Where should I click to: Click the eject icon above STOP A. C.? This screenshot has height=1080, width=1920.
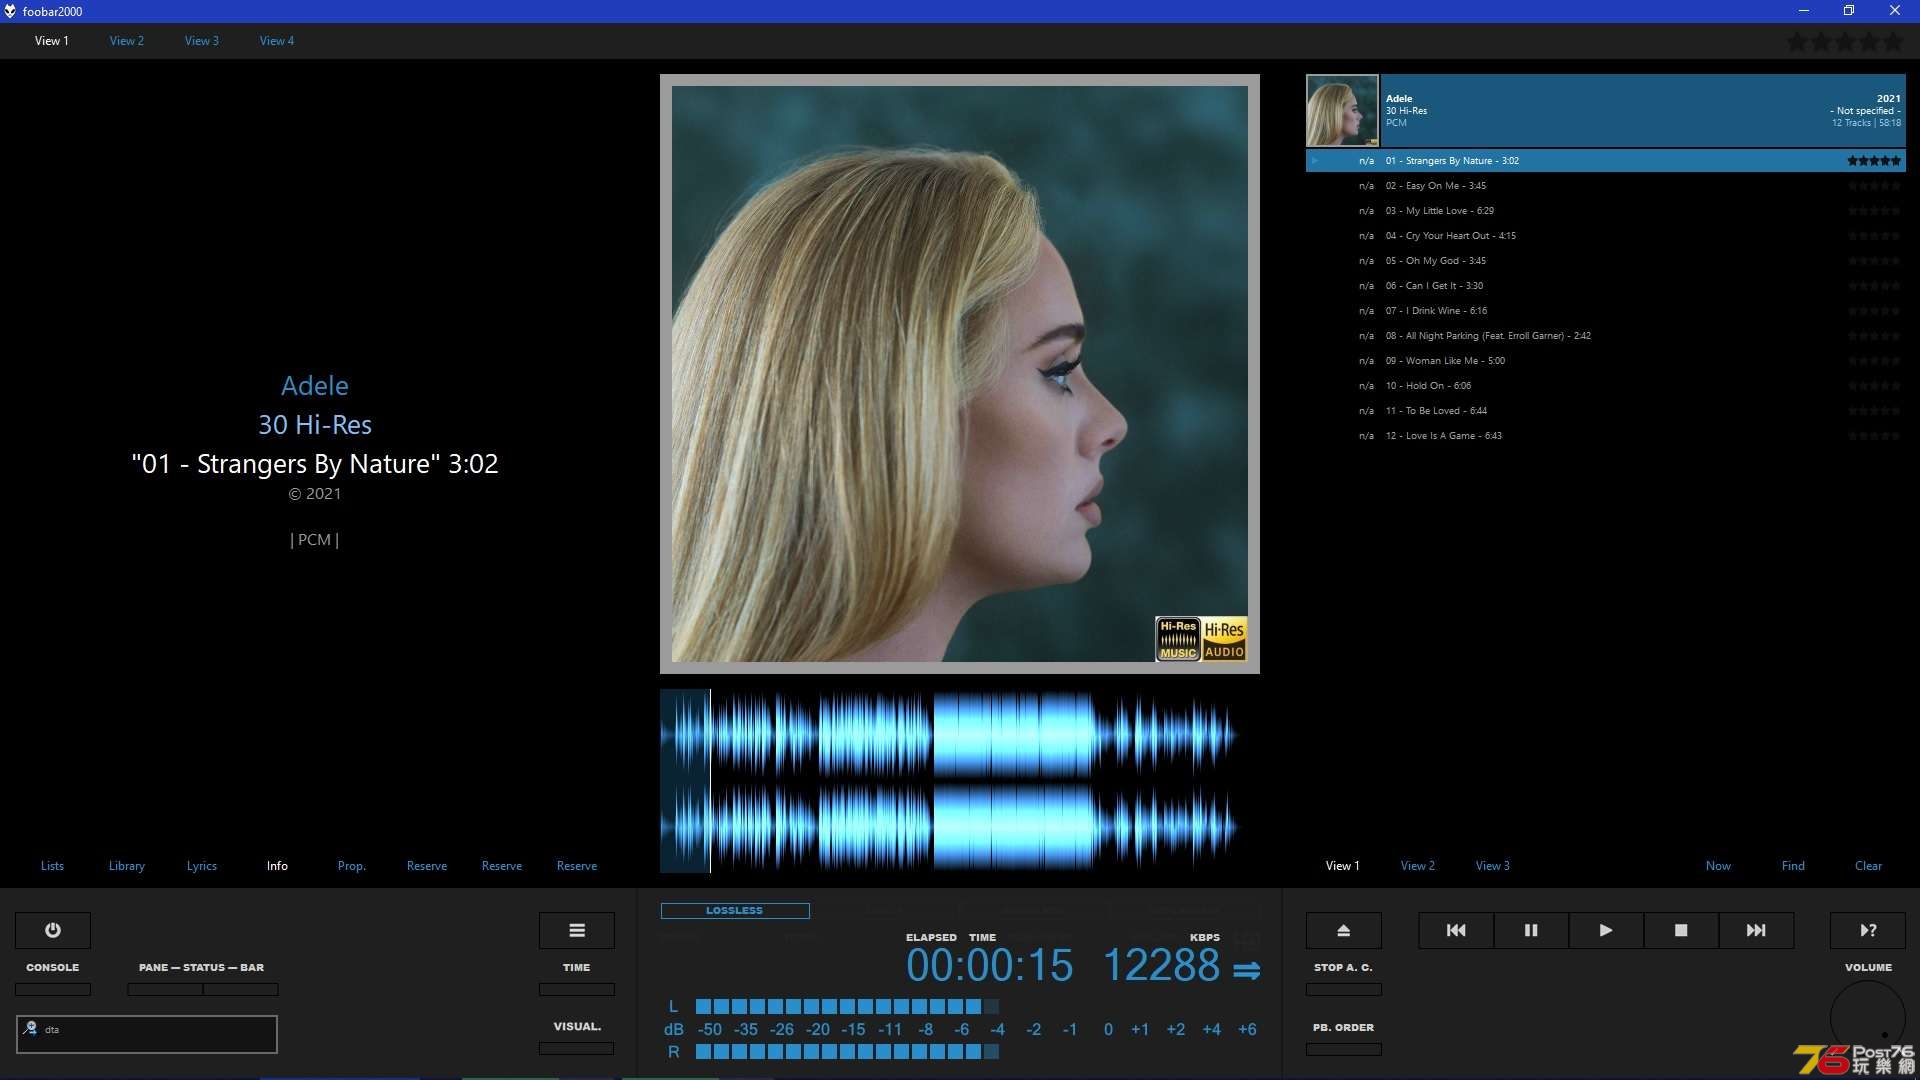click(x=1344, y=930)
